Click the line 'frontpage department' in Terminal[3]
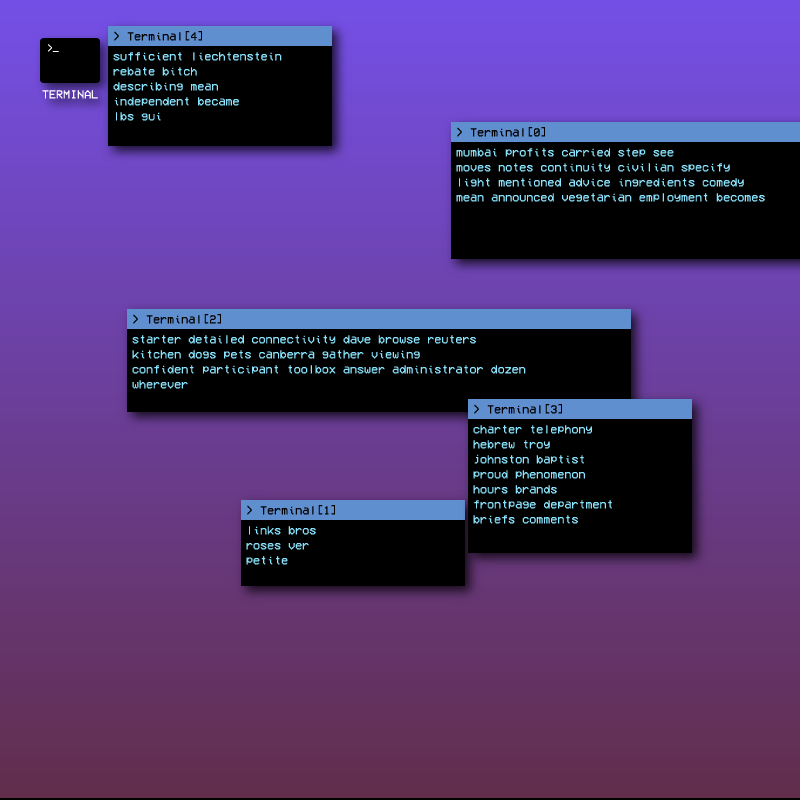The width and height of the screenshot is (800, 800). [542, 505]
